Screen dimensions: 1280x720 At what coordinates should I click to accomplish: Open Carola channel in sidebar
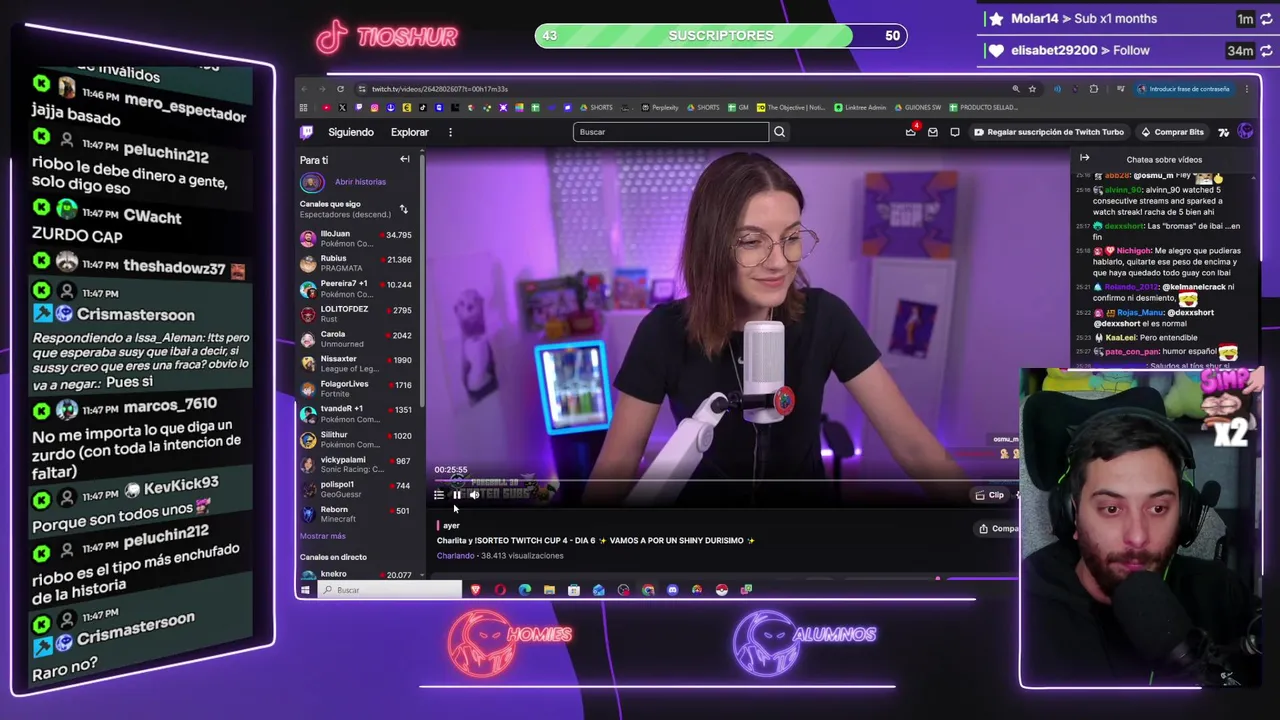click(356, 338)
